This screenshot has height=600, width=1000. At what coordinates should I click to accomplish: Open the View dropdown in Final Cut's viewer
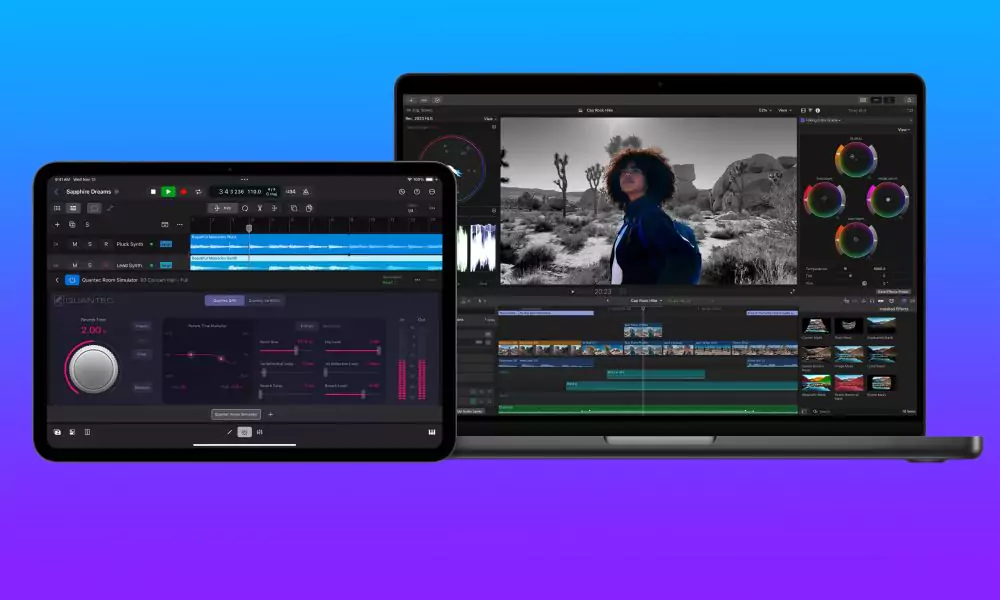pyautogui.click(x=783, y=108)
